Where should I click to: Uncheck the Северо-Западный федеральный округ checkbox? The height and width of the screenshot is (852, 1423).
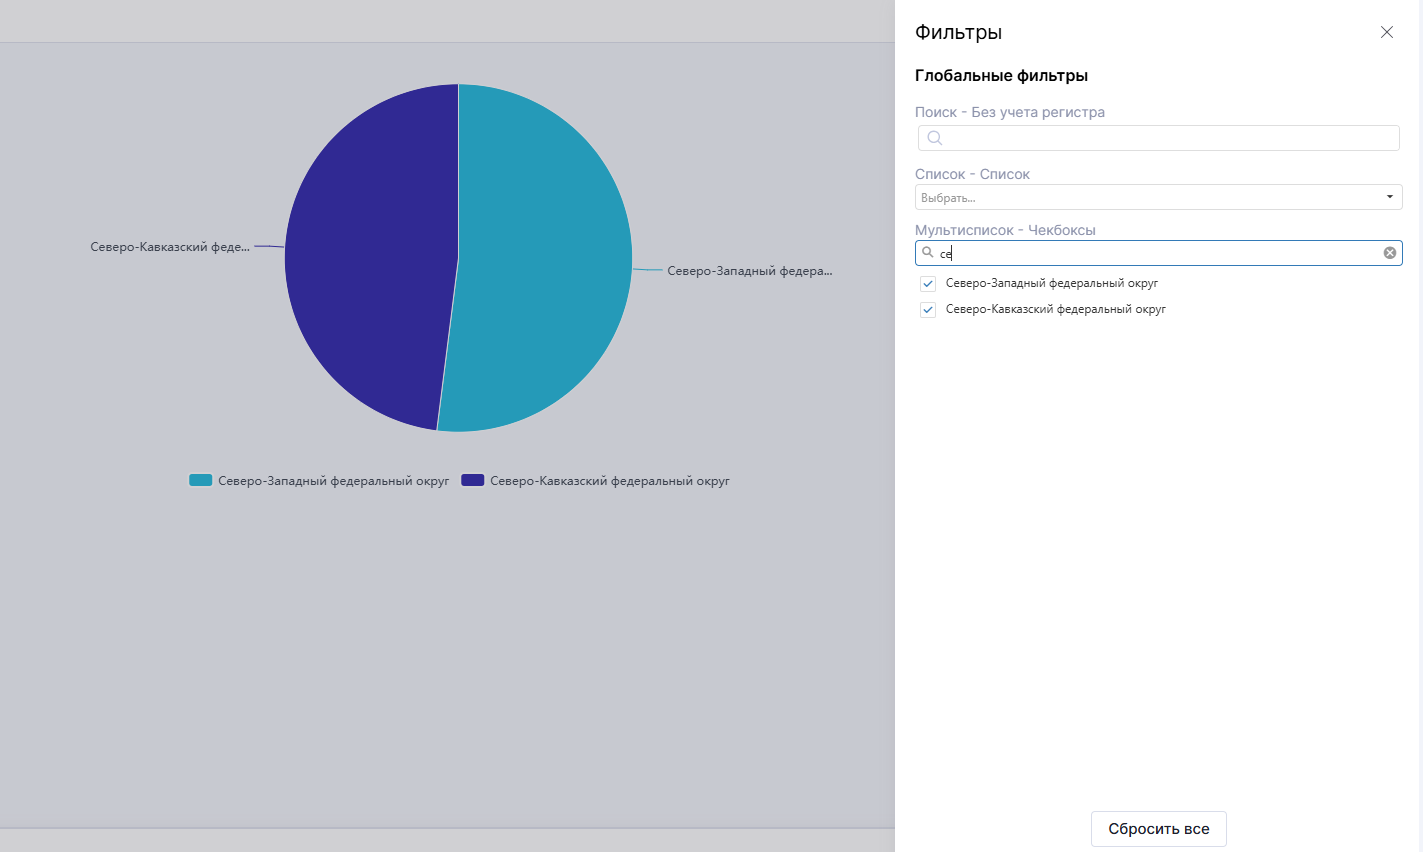coord(928,284)
